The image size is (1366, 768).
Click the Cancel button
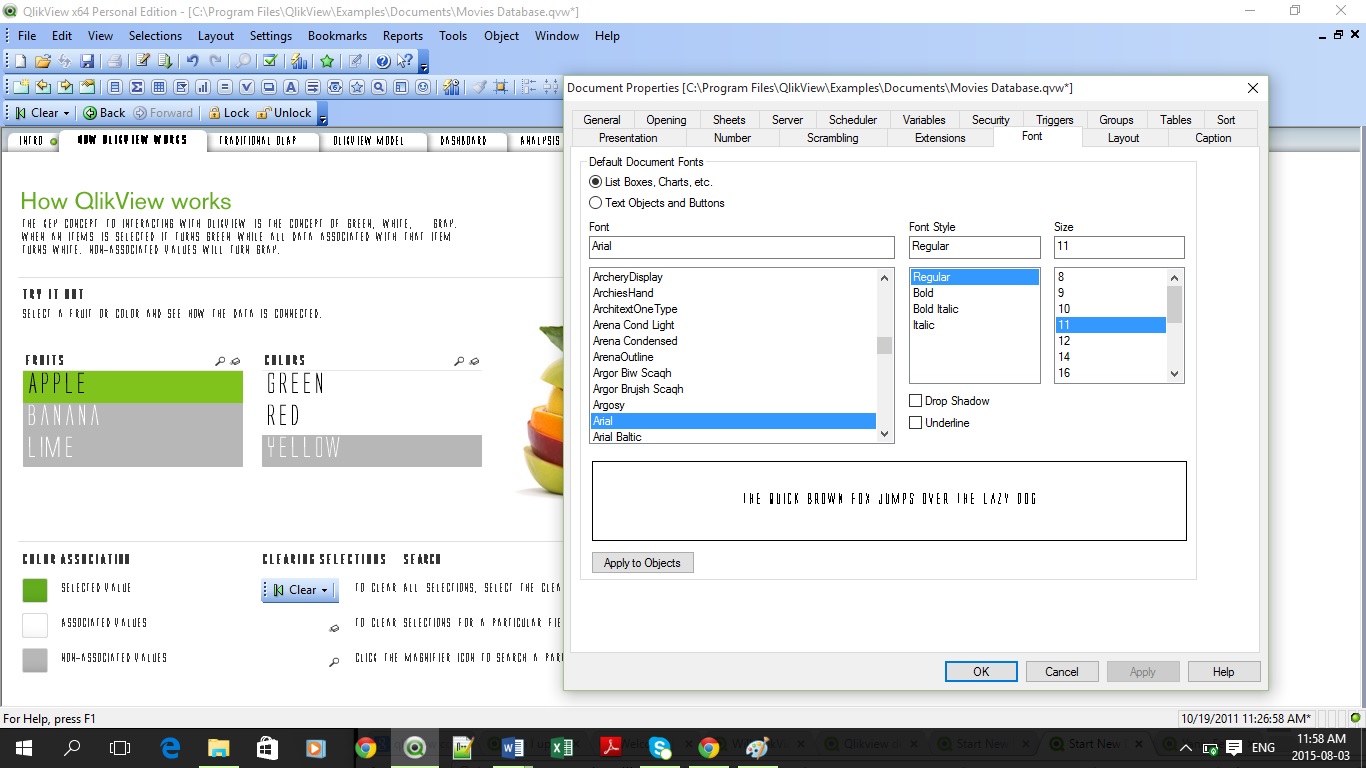(1062, 672)
